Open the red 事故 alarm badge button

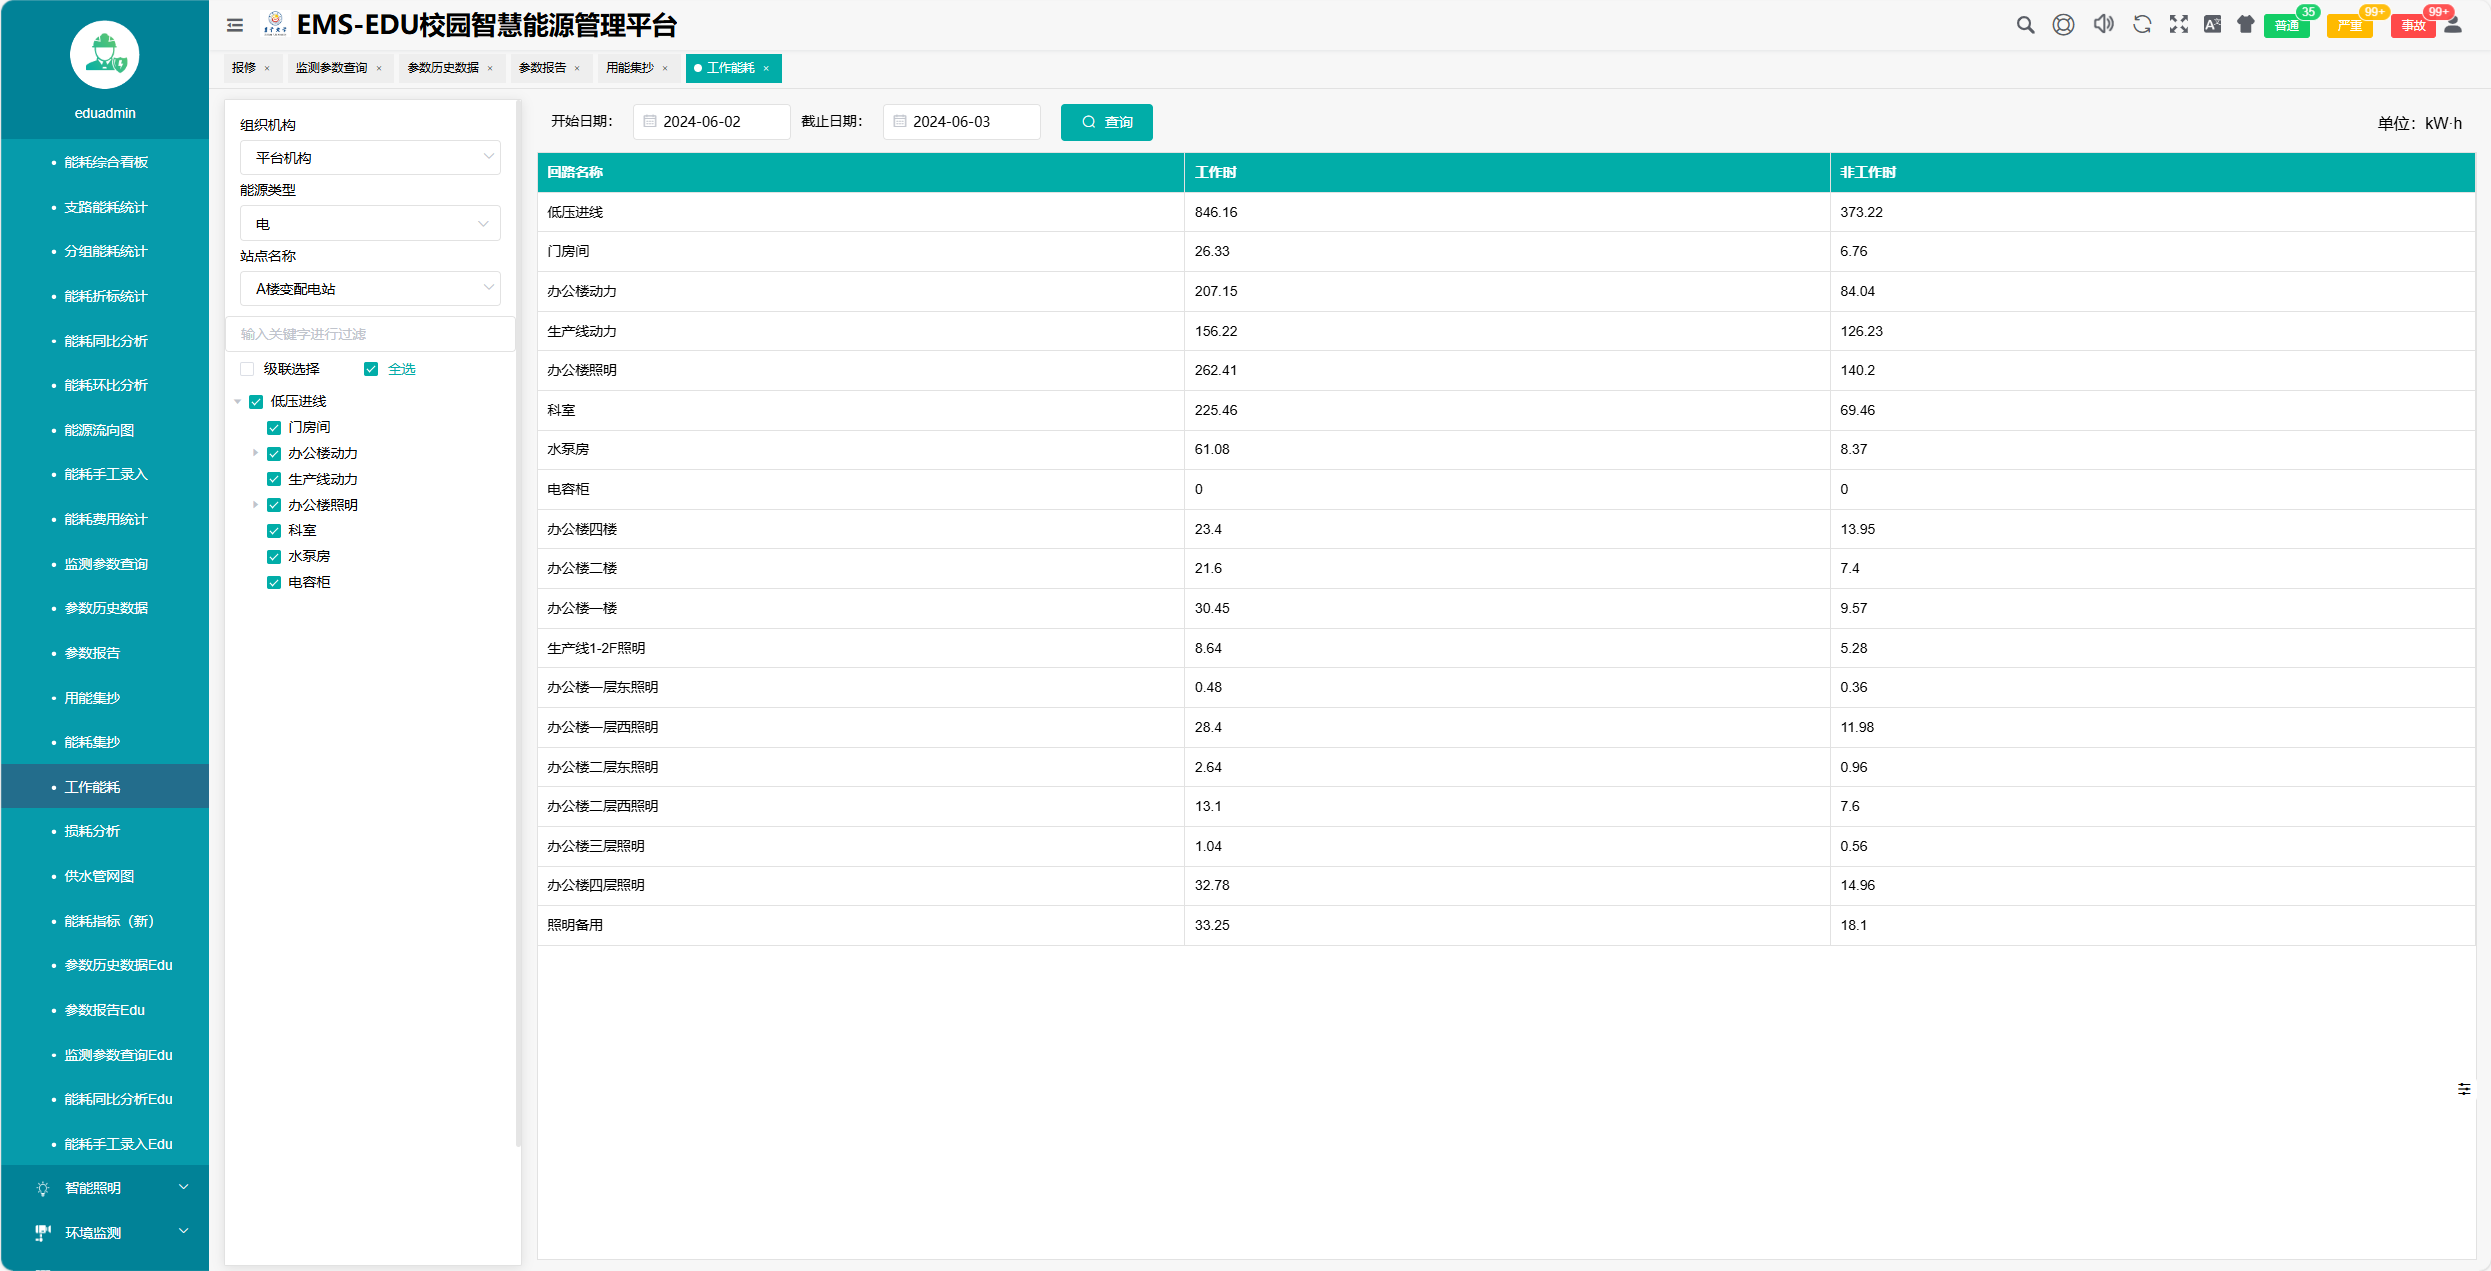[2412, 26]
